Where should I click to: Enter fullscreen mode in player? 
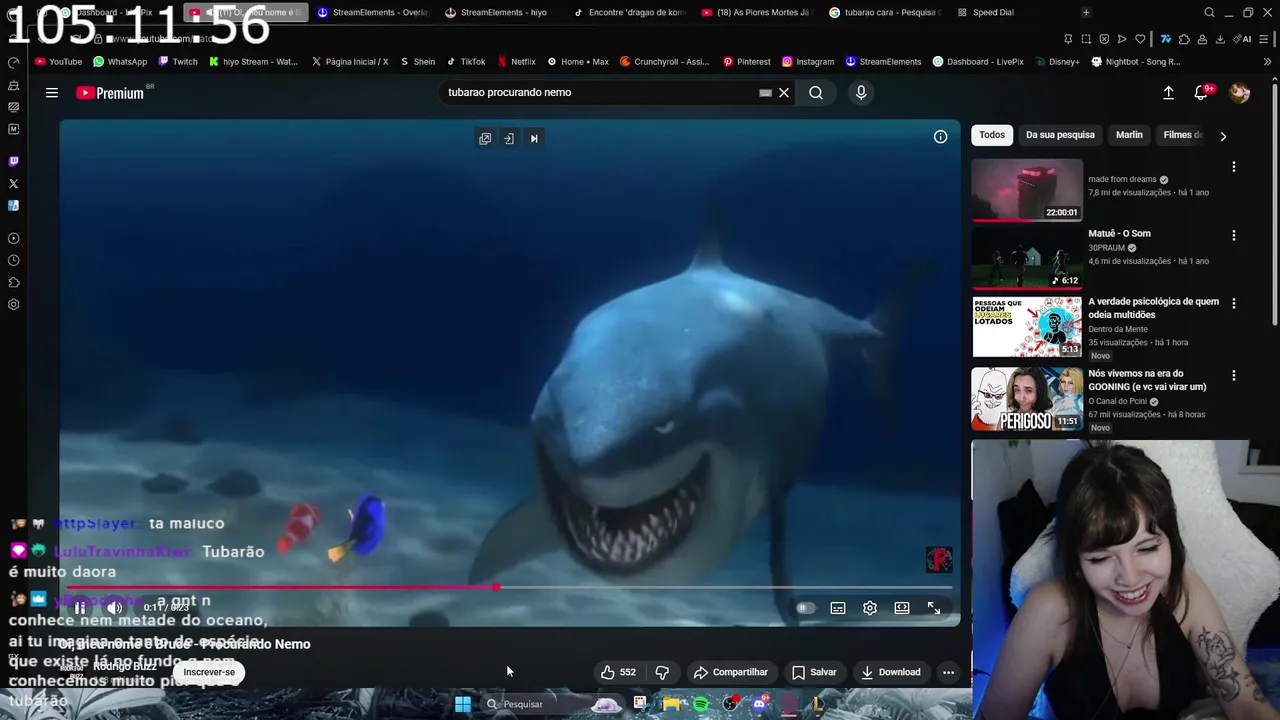(934, 608)
